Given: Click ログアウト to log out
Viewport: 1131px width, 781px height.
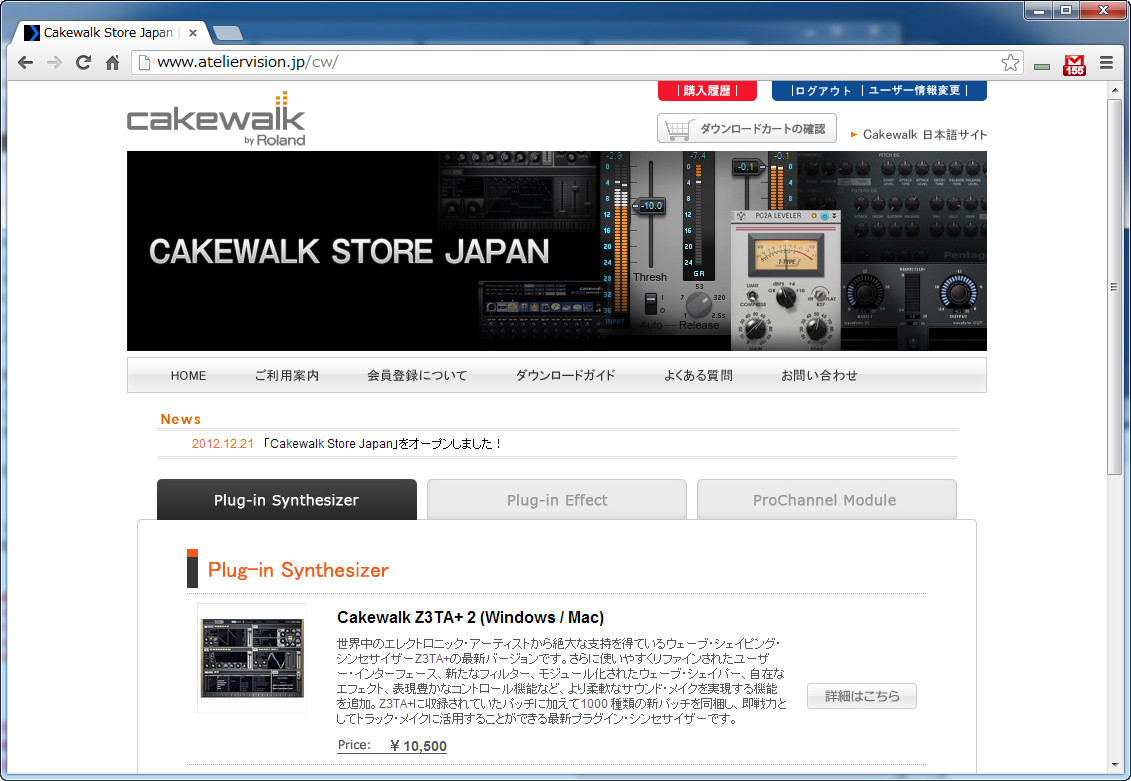Looking at the screenshot, I should tap(822, 91).
